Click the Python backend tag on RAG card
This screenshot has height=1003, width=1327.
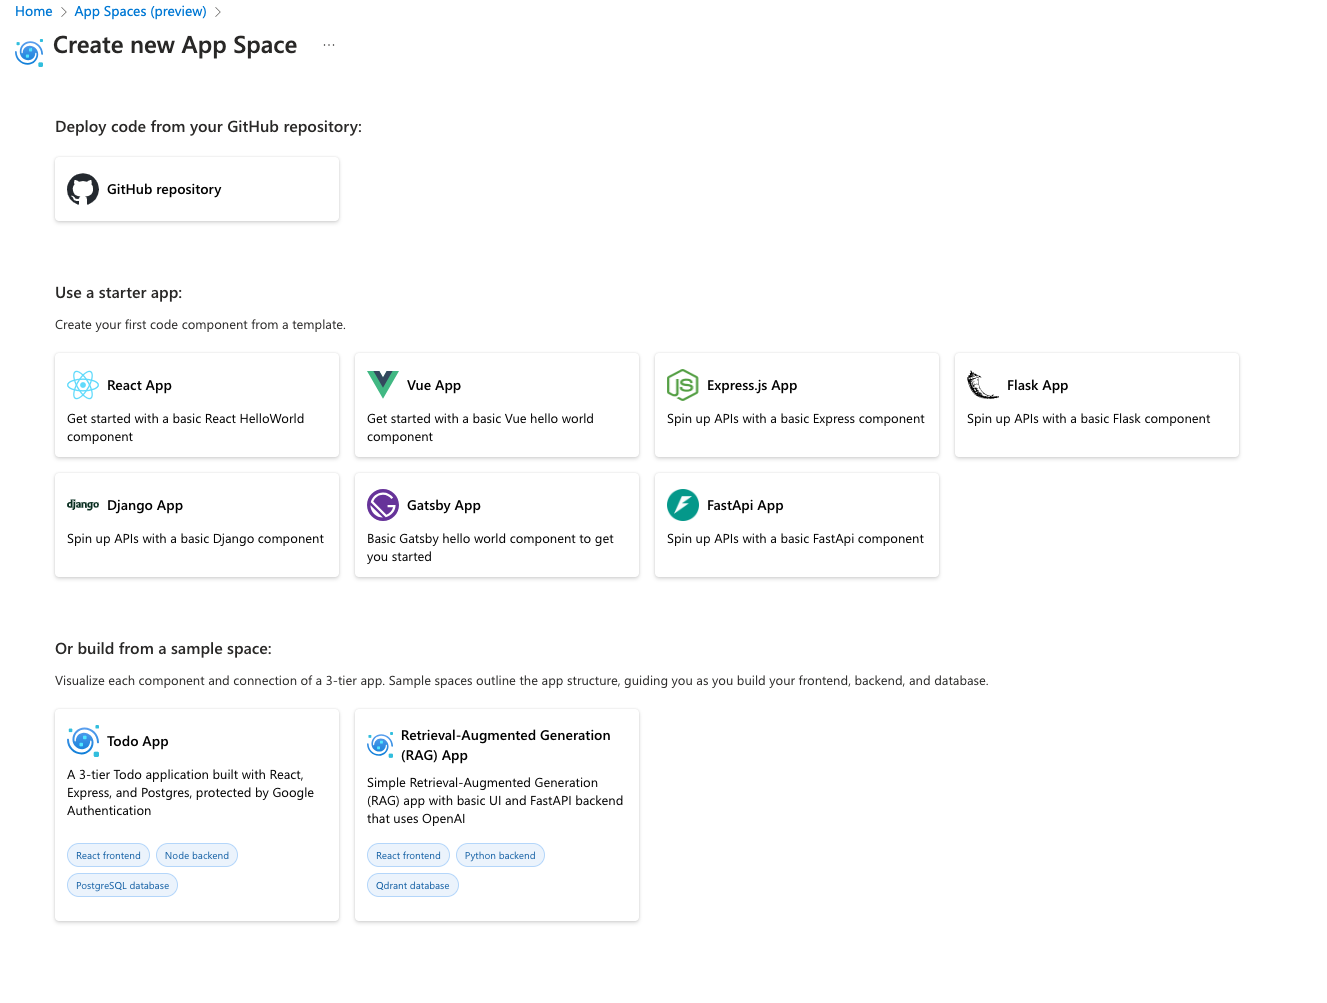pos(500,855)
